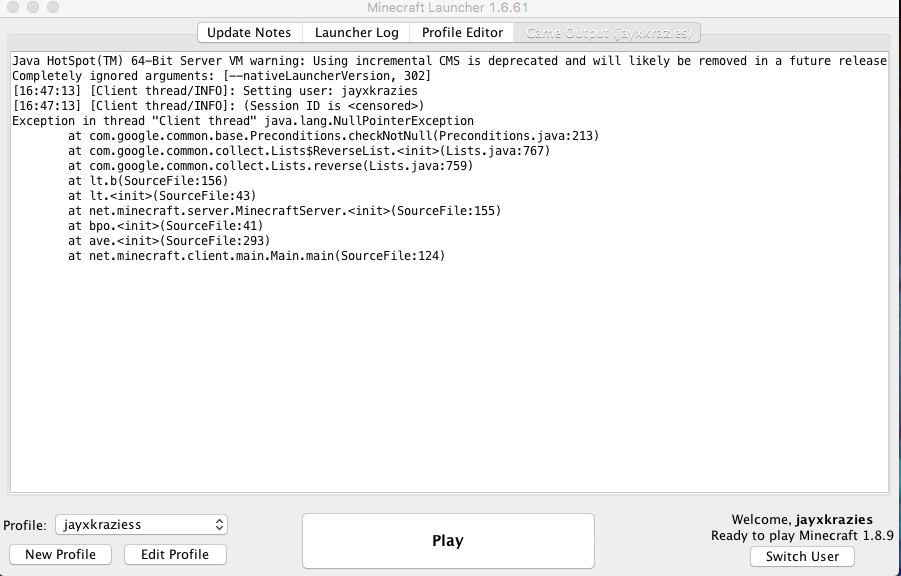Click the large Play button
901x576 pixels.
coord(448,540)
